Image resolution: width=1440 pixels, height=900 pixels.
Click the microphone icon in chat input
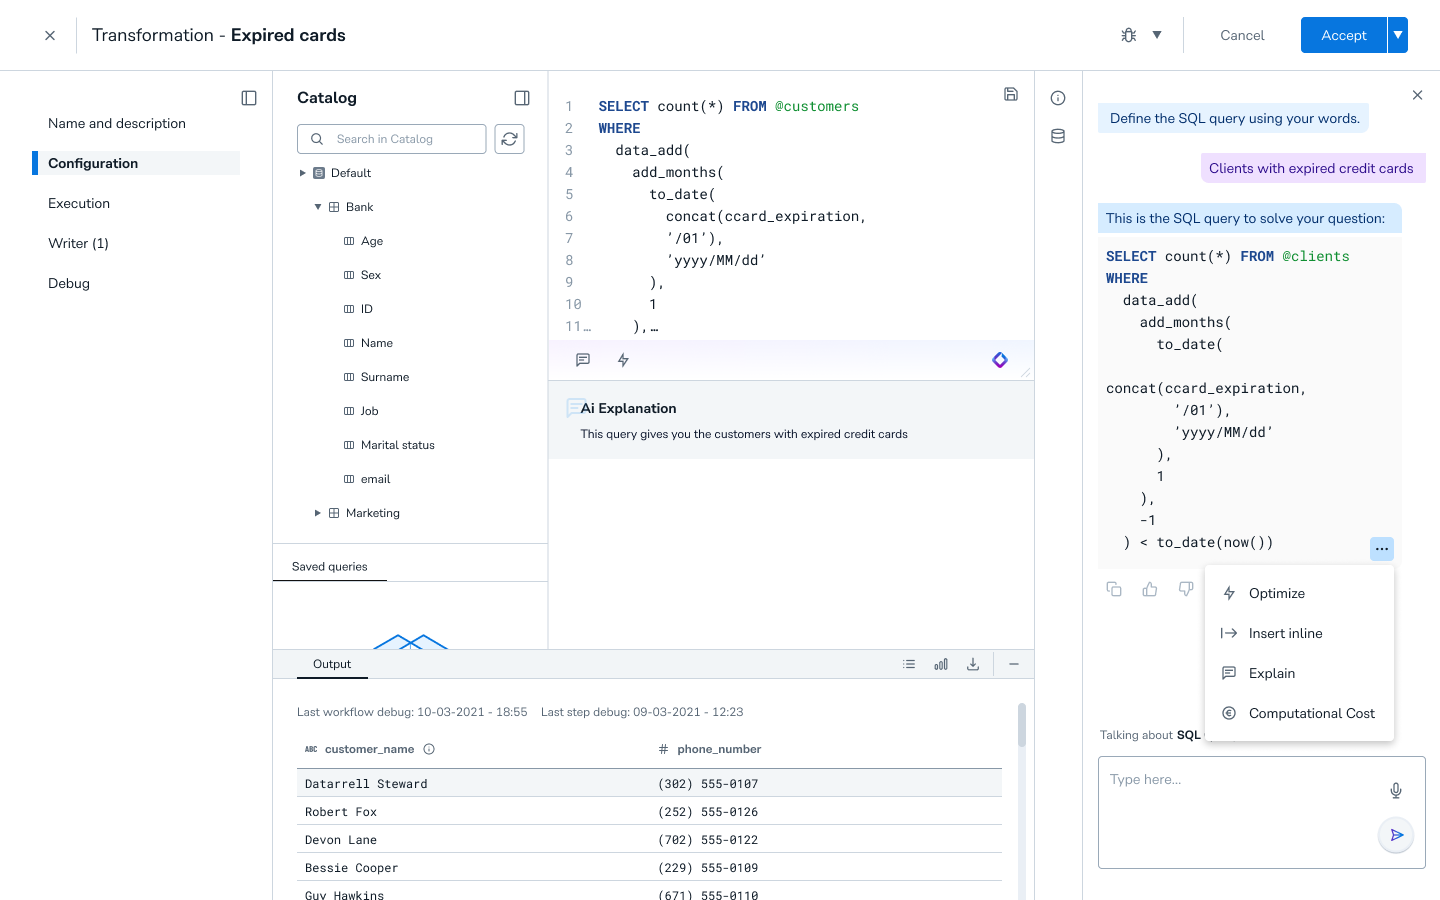pyautogui.click(x=1396, y=791)
